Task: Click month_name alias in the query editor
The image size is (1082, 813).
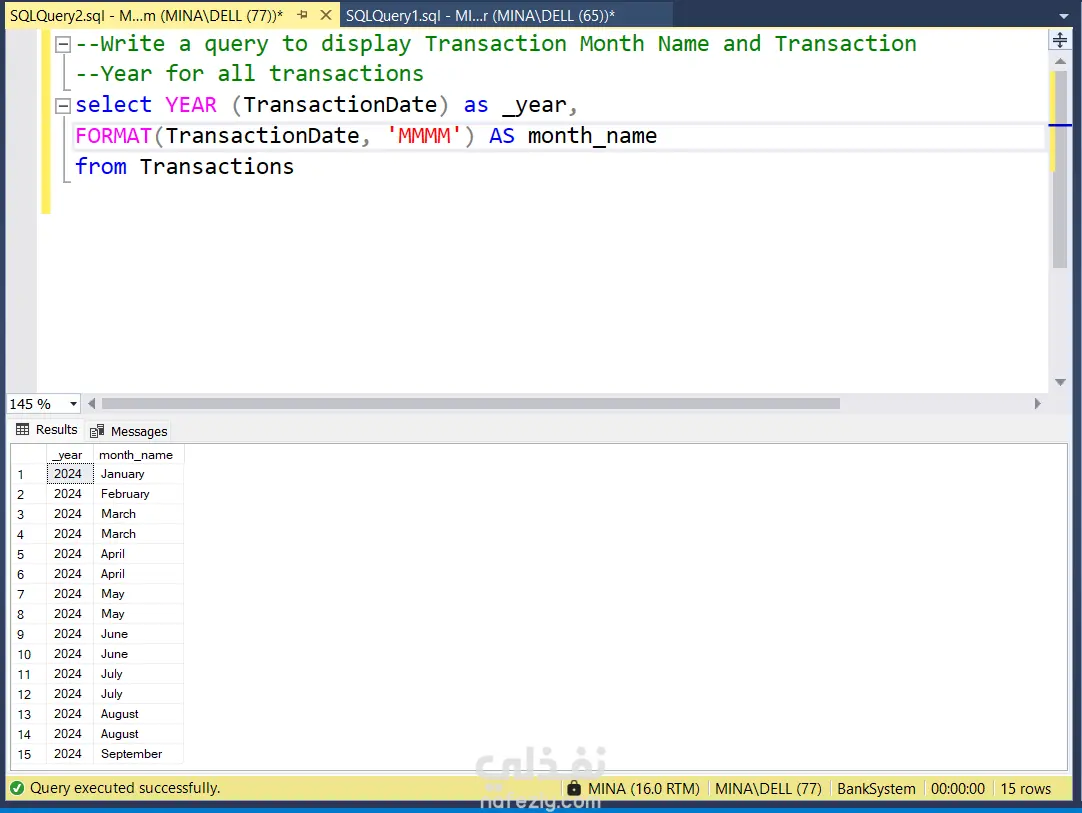Action: 592,135
